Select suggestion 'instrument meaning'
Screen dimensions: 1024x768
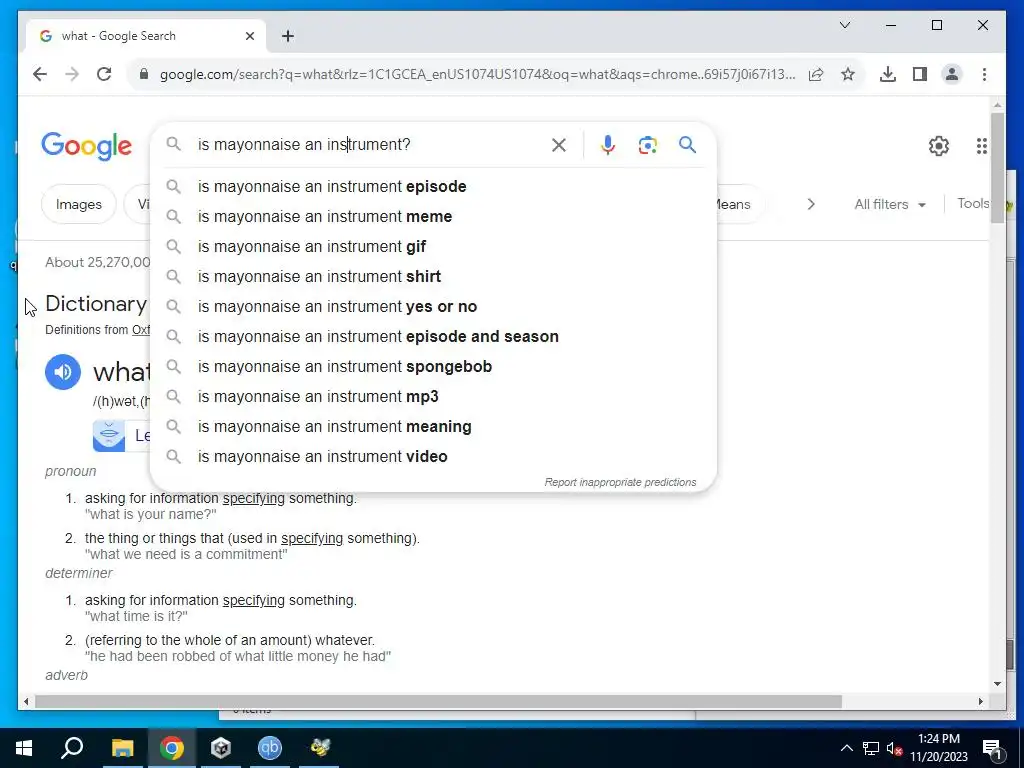click(x=433, y=426)
